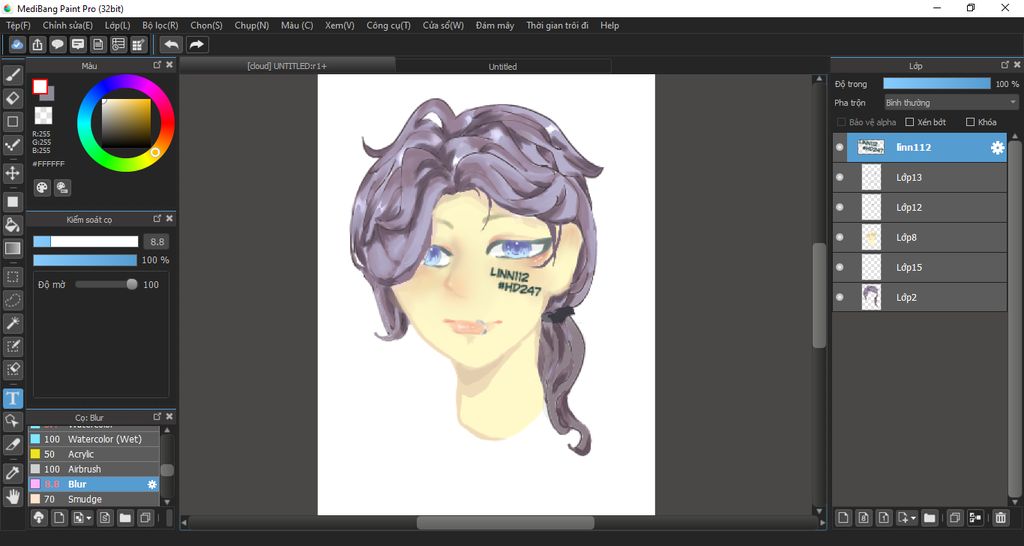Click the Lớp2 layer thumbnail

(x=871, y=297)
